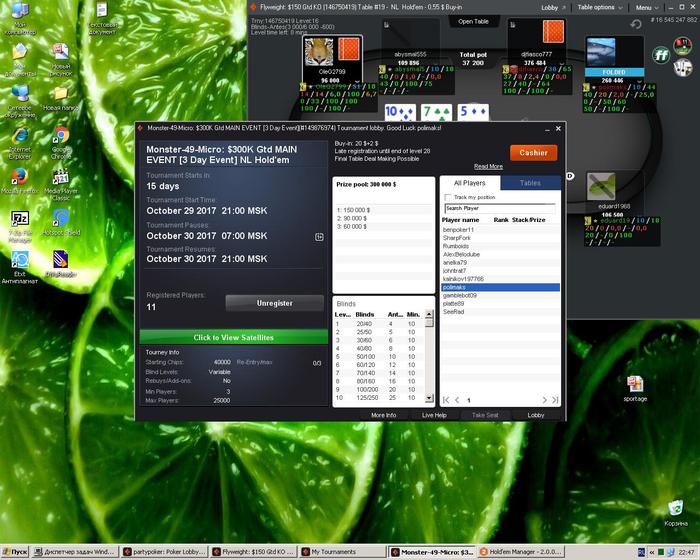Viewport: 700px width, 560px height.
Task: Launch Mozilla Firefox desktop shortcut
Action: (18, 178)
